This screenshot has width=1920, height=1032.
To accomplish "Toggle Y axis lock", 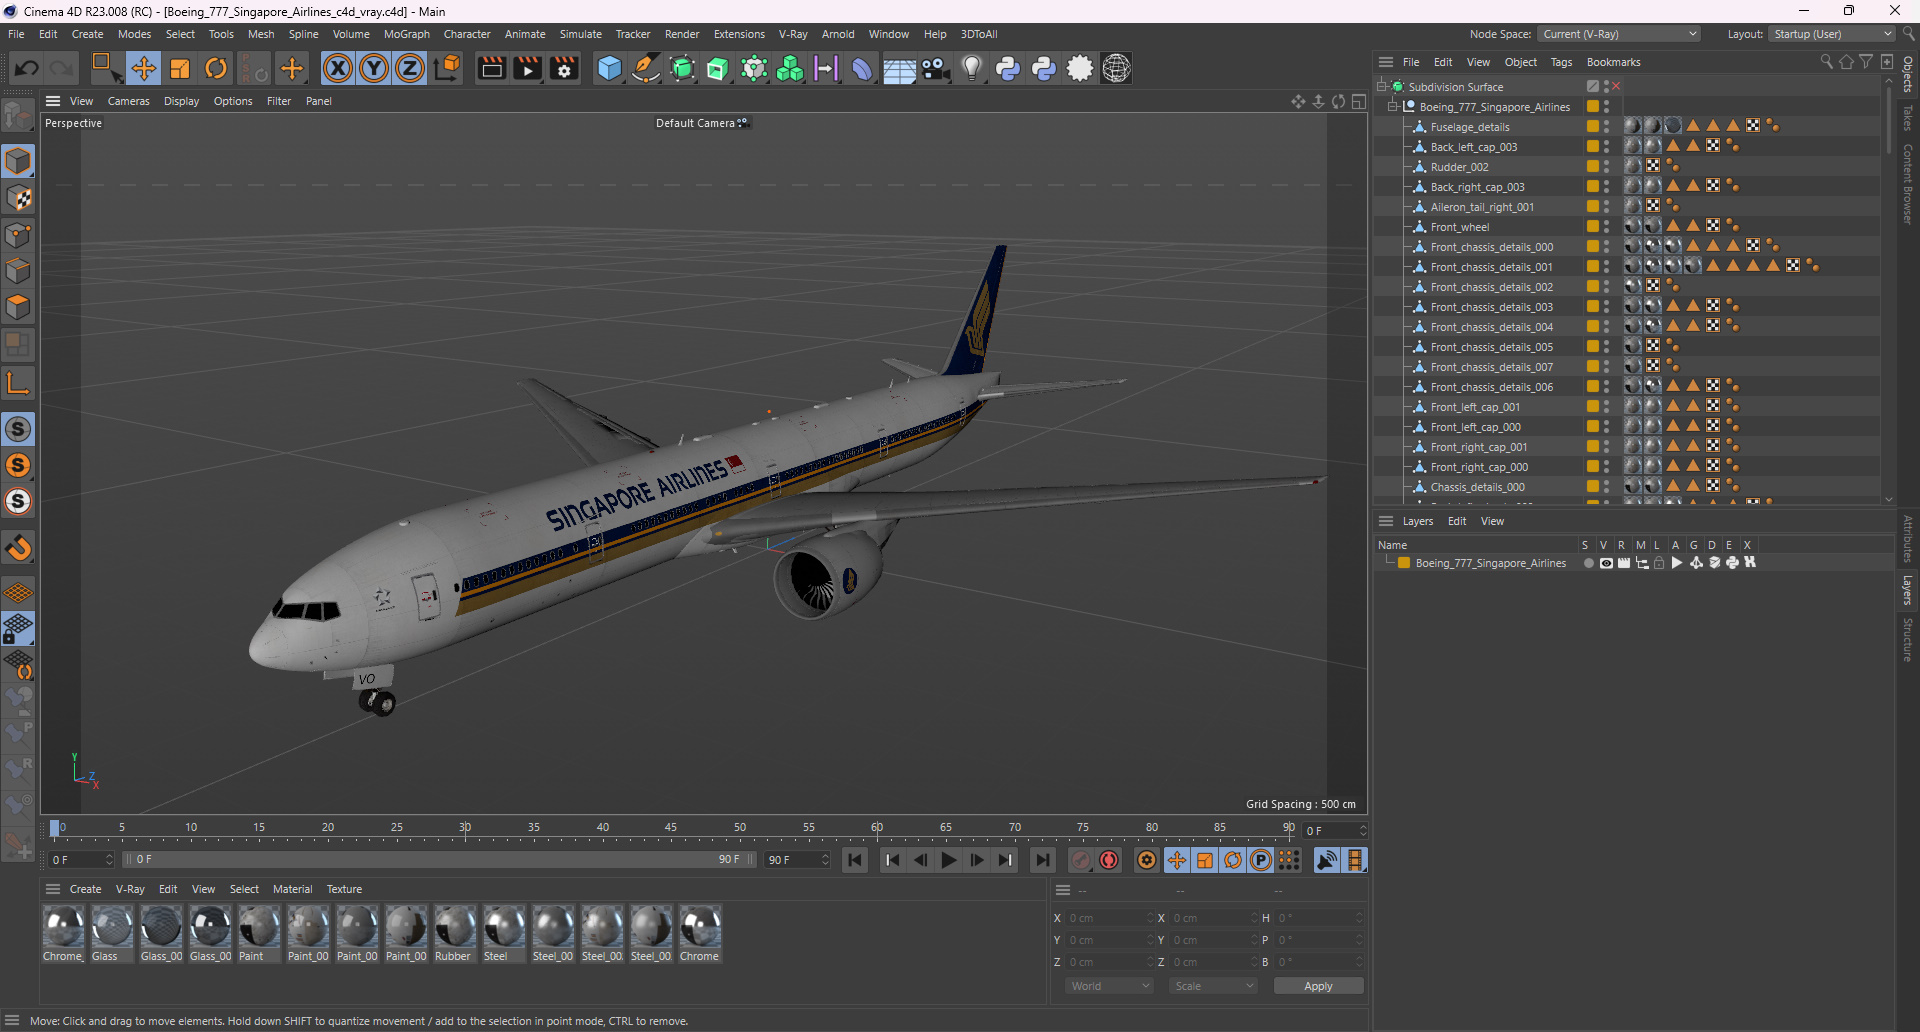I will coord(374,68).
